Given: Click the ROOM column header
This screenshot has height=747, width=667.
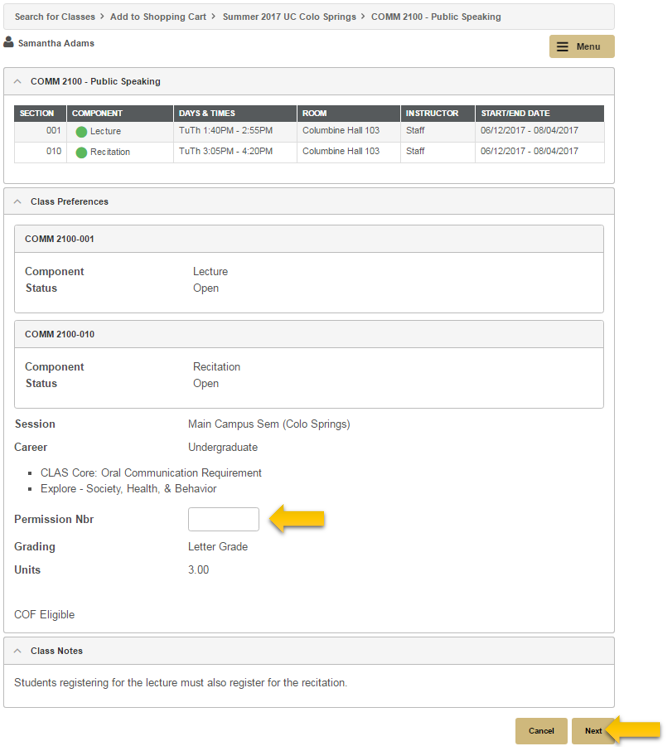Looking at the screenshot, I should [349, 113].
